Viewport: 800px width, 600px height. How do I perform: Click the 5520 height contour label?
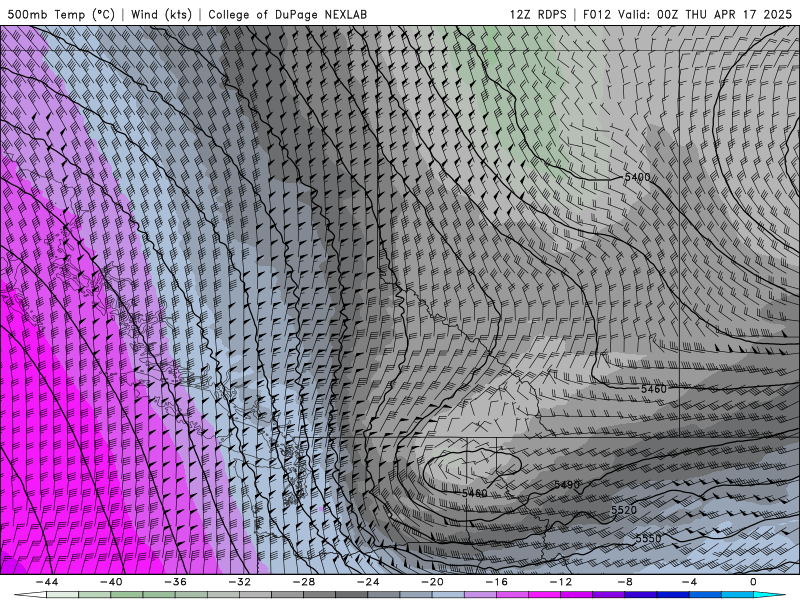(624, 510)
